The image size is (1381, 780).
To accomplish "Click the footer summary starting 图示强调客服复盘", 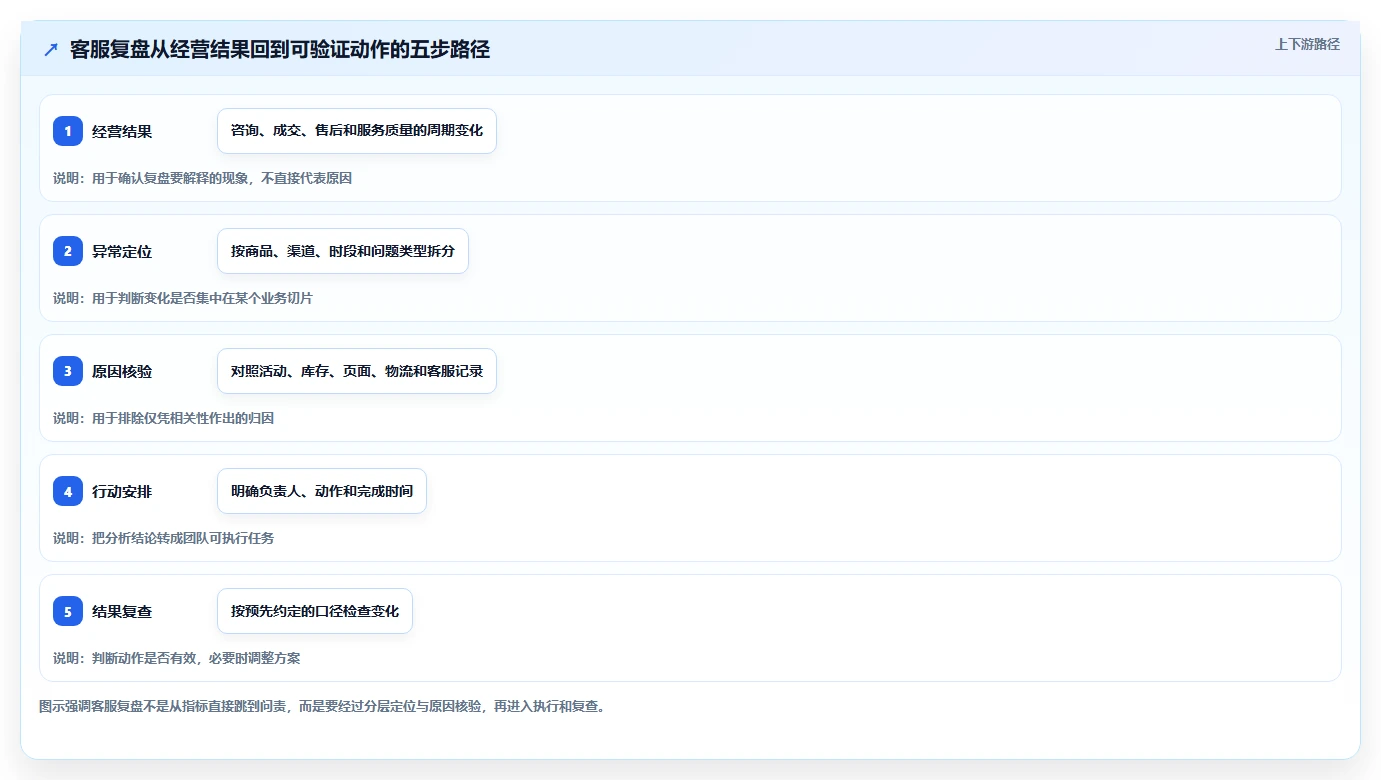I will click(322, 706).
